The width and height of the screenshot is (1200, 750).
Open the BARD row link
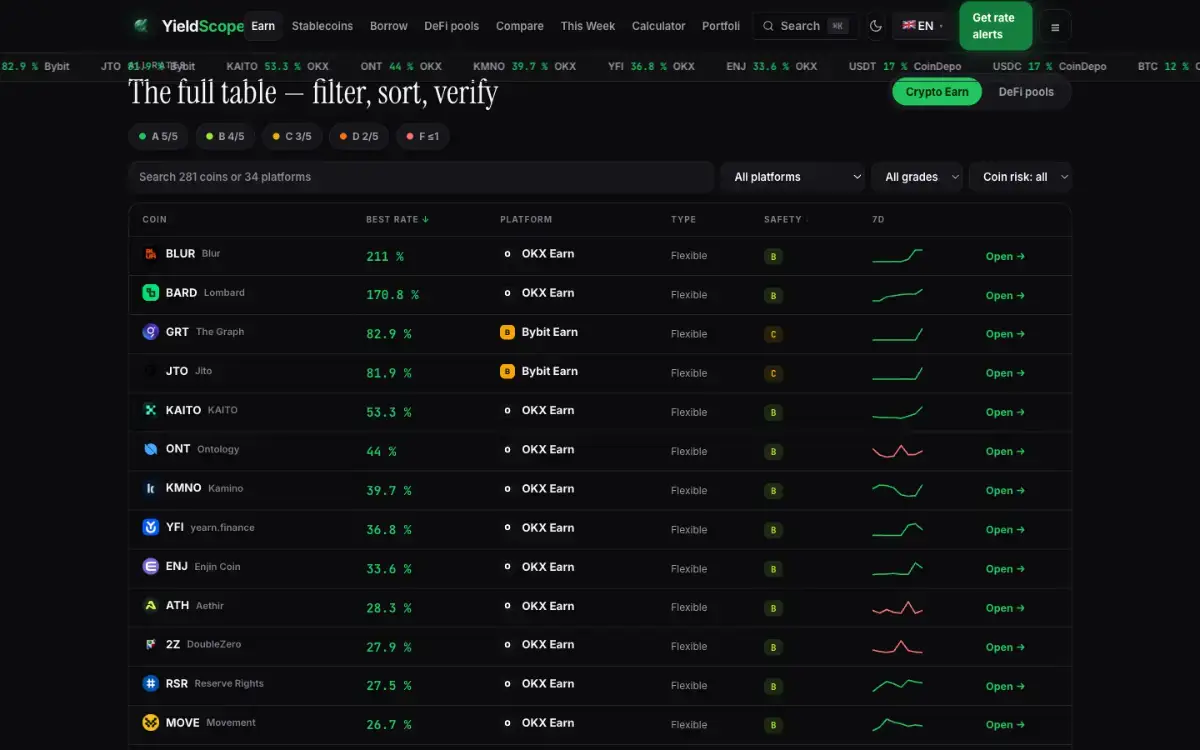click(x=1005, y=295)
